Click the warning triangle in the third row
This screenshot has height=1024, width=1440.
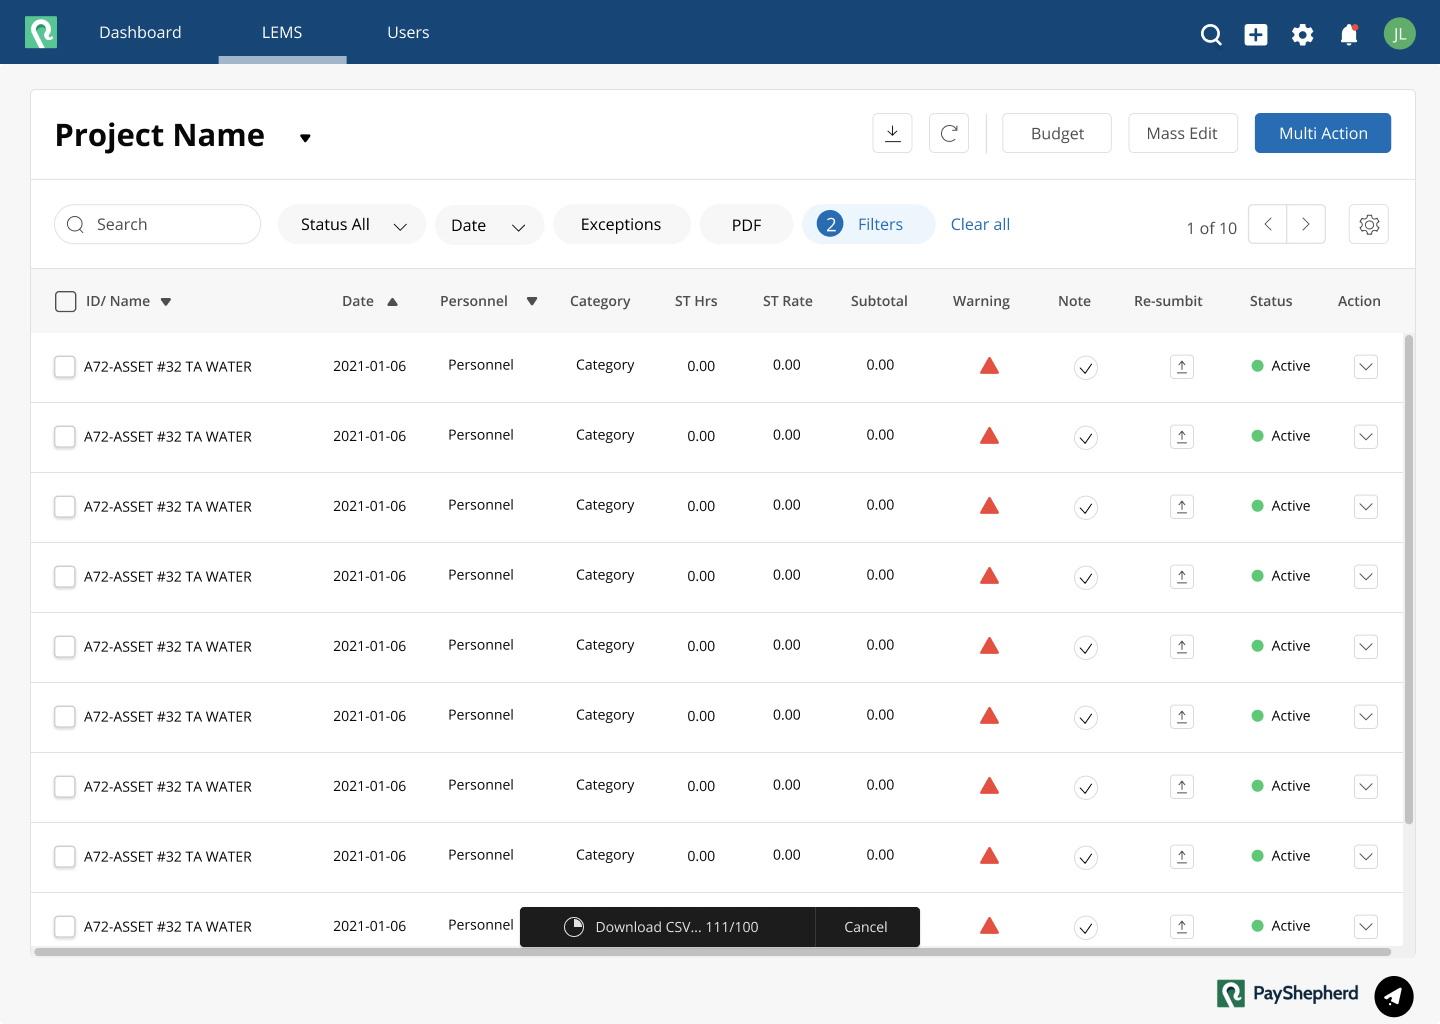[x=990, y=506]
